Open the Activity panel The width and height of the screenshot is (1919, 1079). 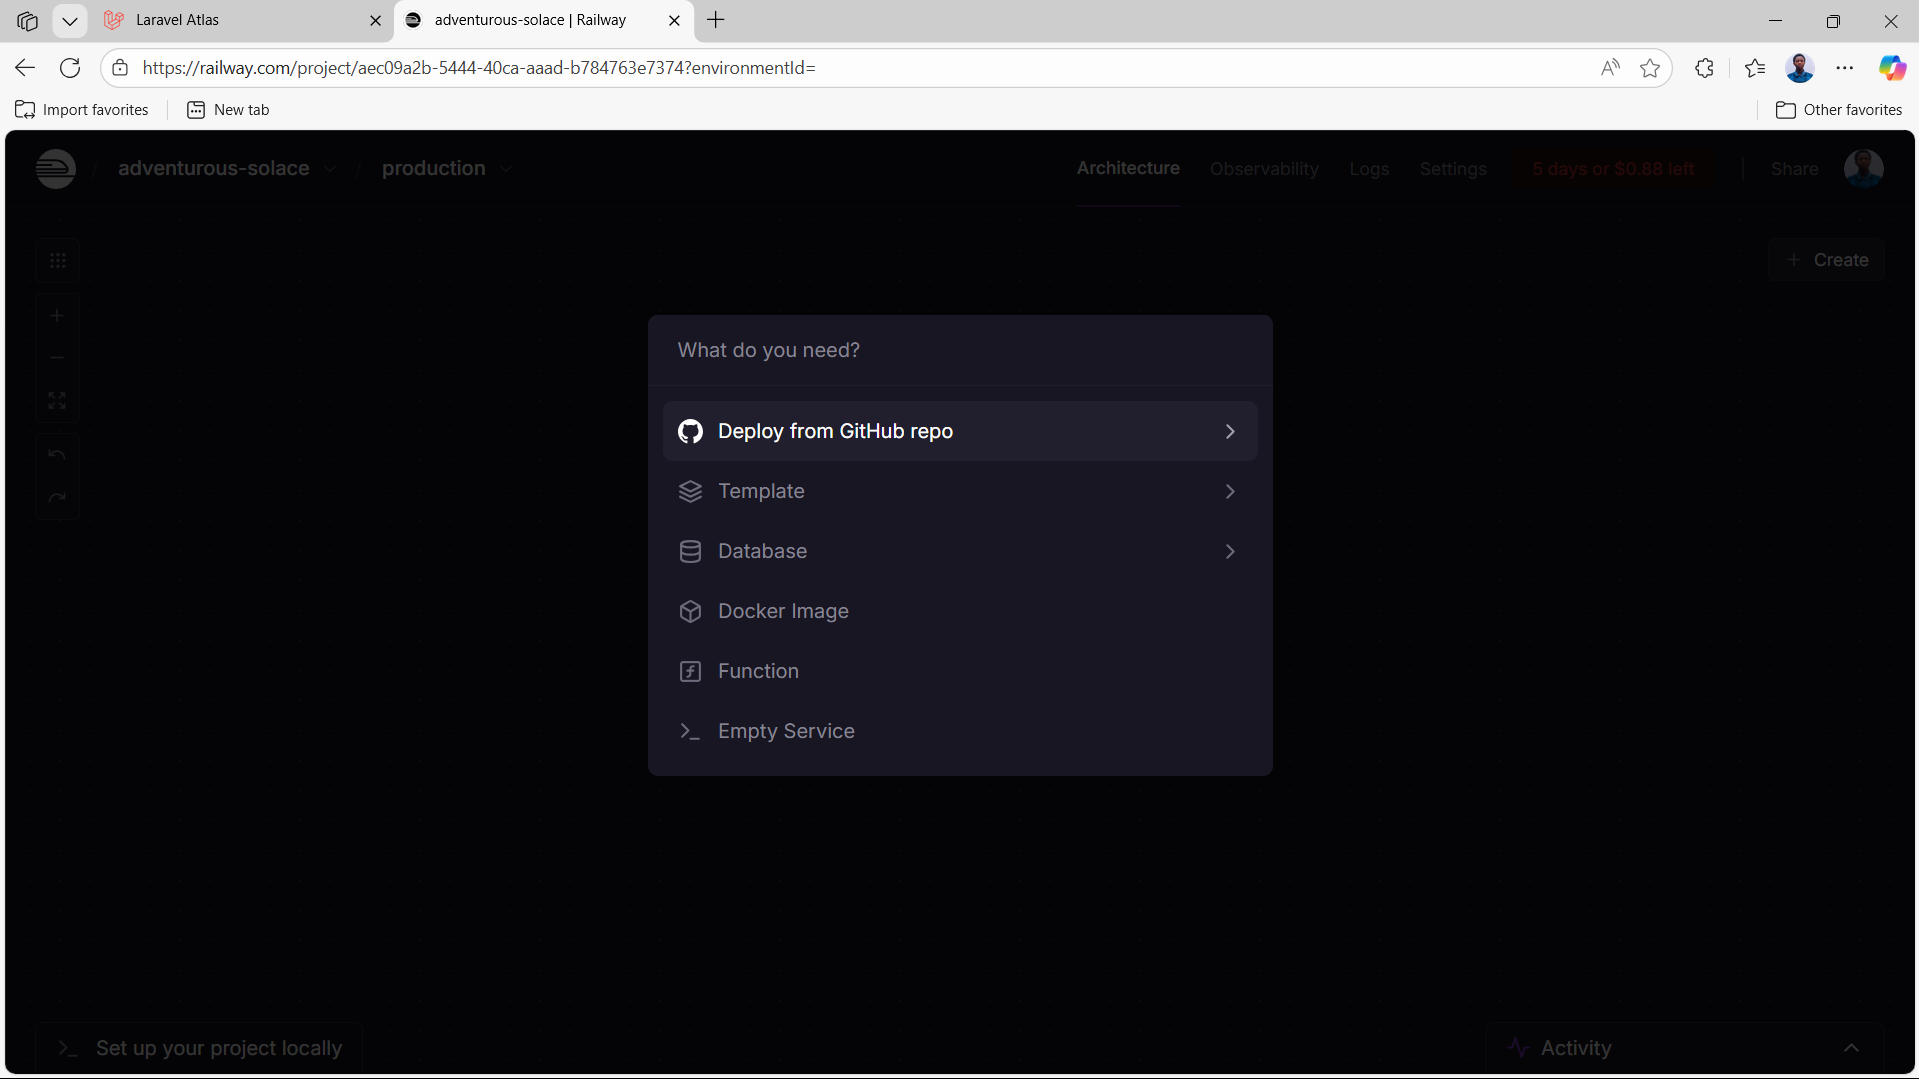pyautogui.click(x=1684, y=1048)
